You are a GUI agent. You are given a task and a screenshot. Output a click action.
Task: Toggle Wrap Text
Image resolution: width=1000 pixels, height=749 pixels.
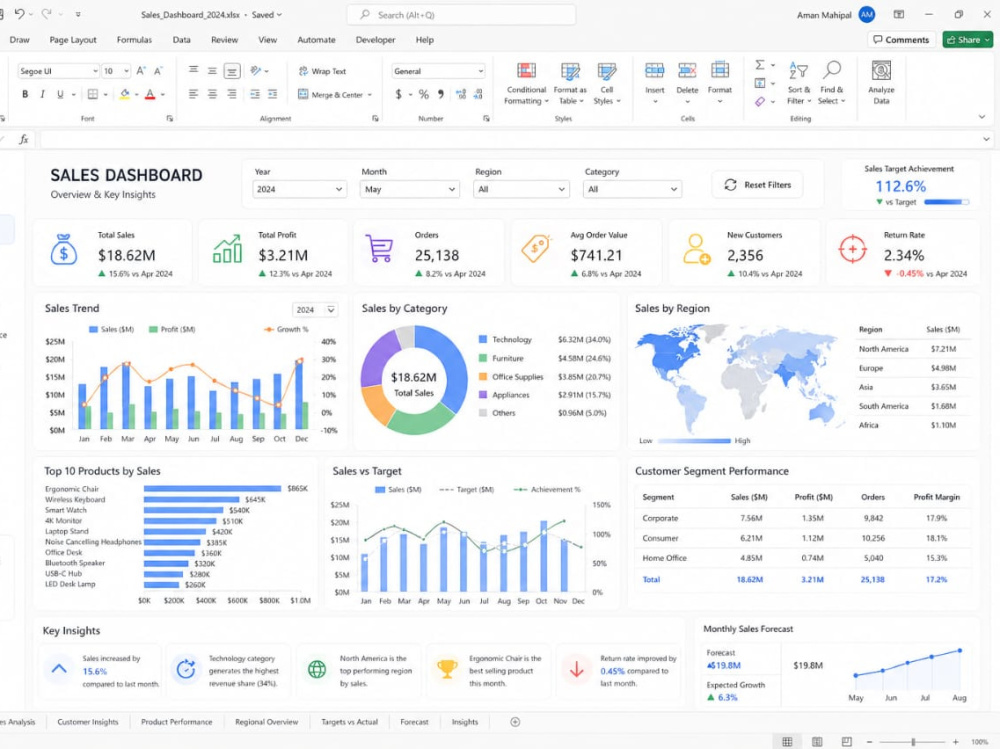tap(322, 71)
